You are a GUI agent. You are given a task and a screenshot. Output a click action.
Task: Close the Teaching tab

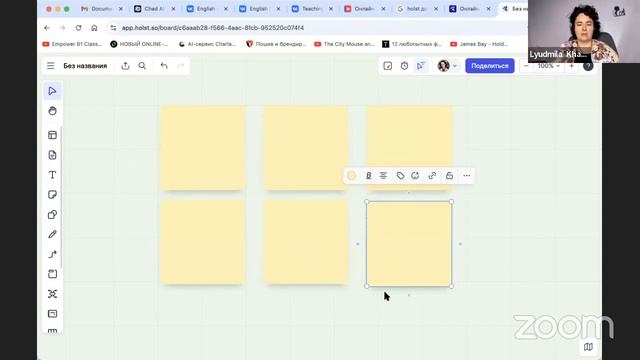point(331,9)
